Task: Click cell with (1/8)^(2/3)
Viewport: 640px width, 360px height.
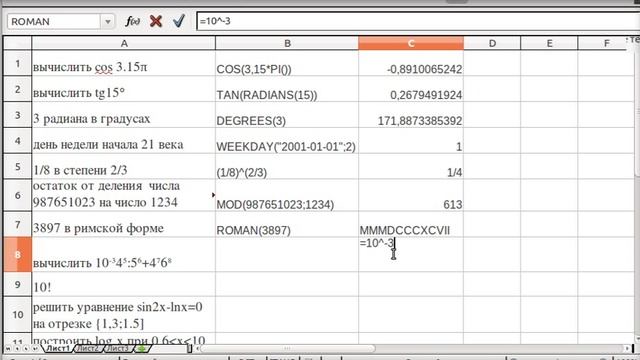Action: (287, 167)
